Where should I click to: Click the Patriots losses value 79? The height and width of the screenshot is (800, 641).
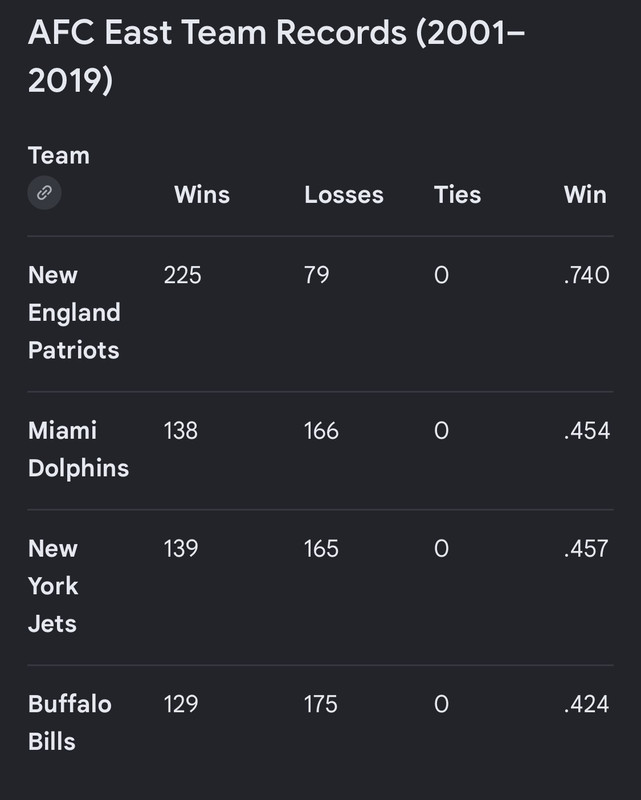point(316,276)
